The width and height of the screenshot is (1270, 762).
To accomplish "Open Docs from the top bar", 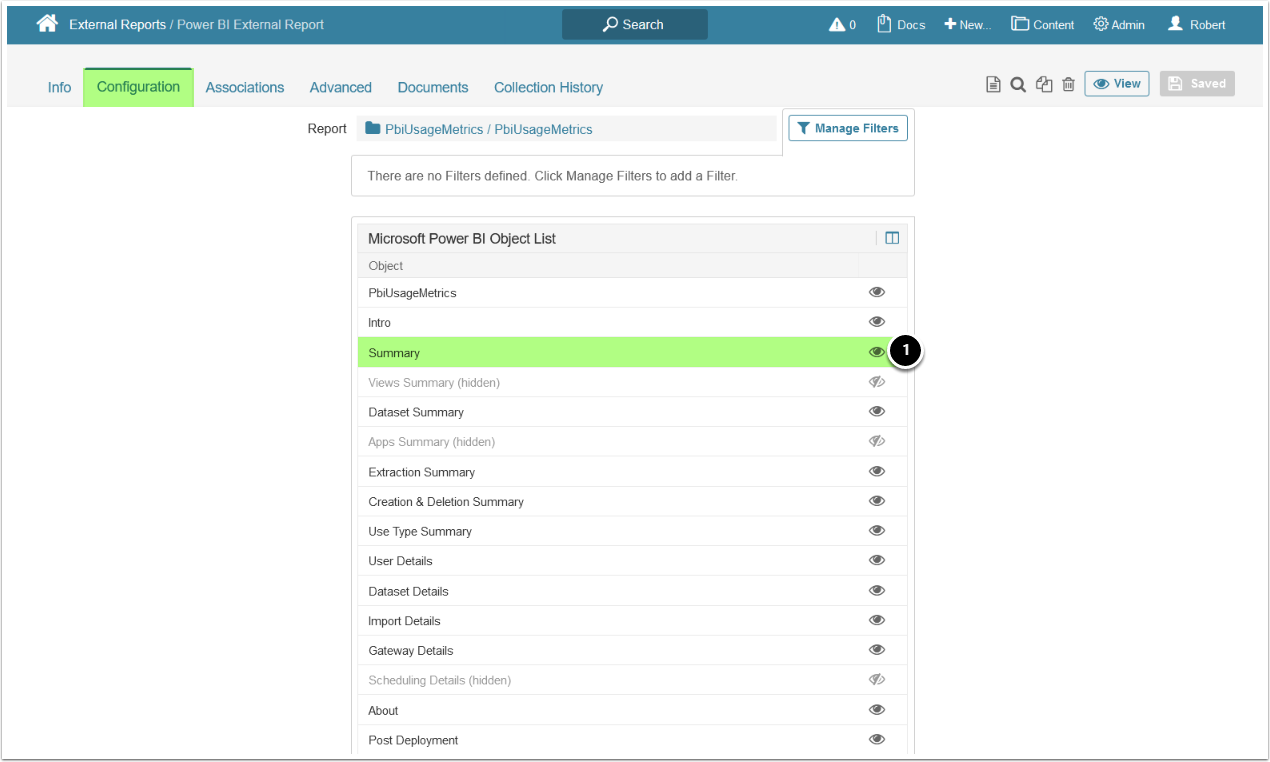I will [x=901, y=24].
